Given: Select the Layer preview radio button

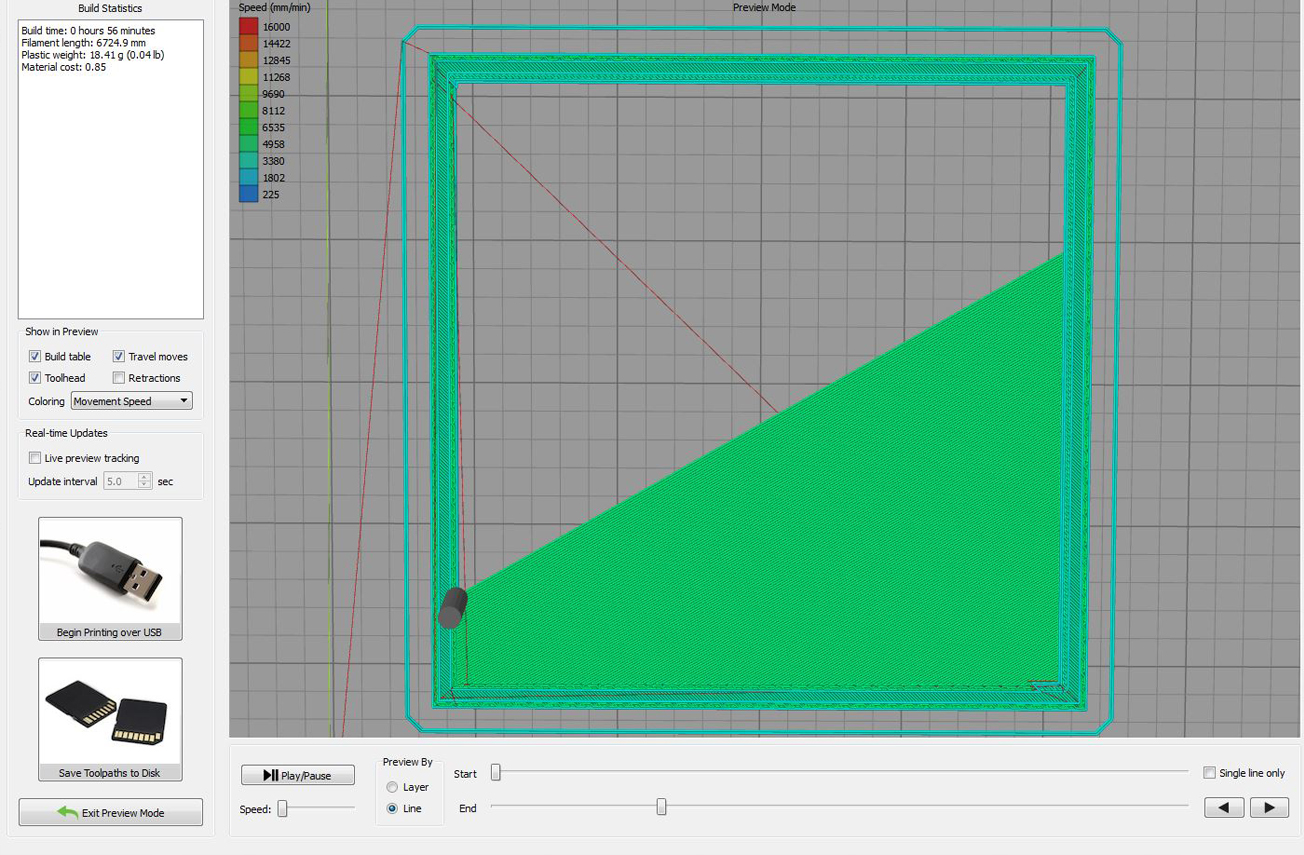Looking at the screenshot, I should [392, 787].
